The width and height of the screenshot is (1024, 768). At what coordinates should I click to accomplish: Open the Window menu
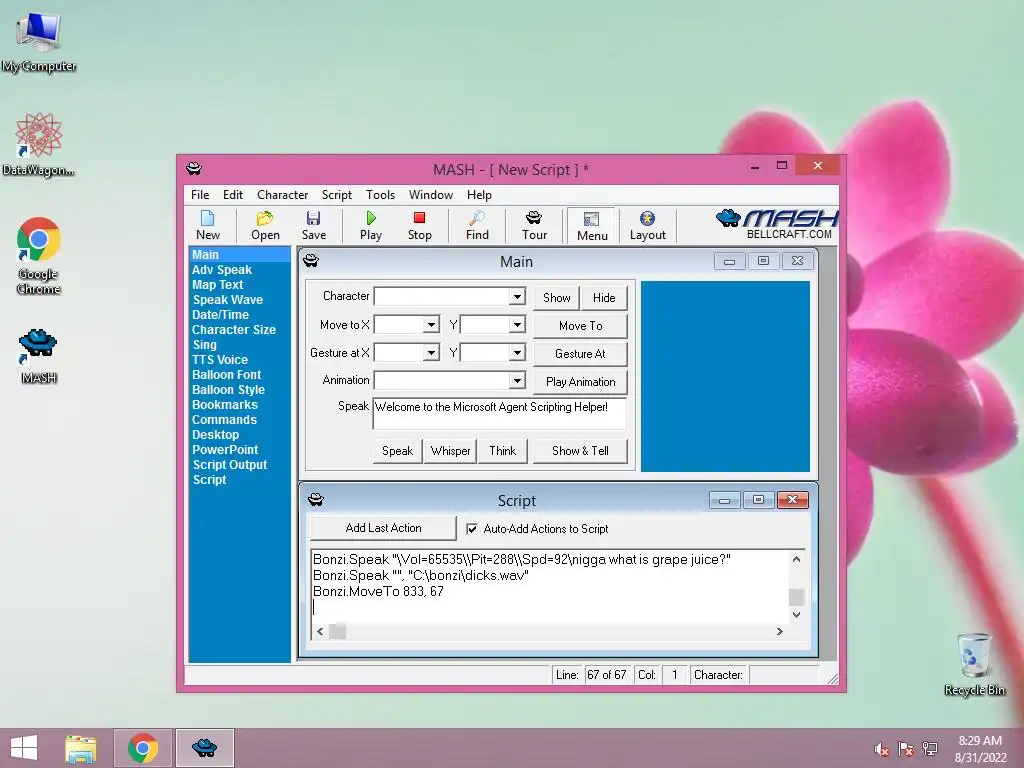click(430, 195)
